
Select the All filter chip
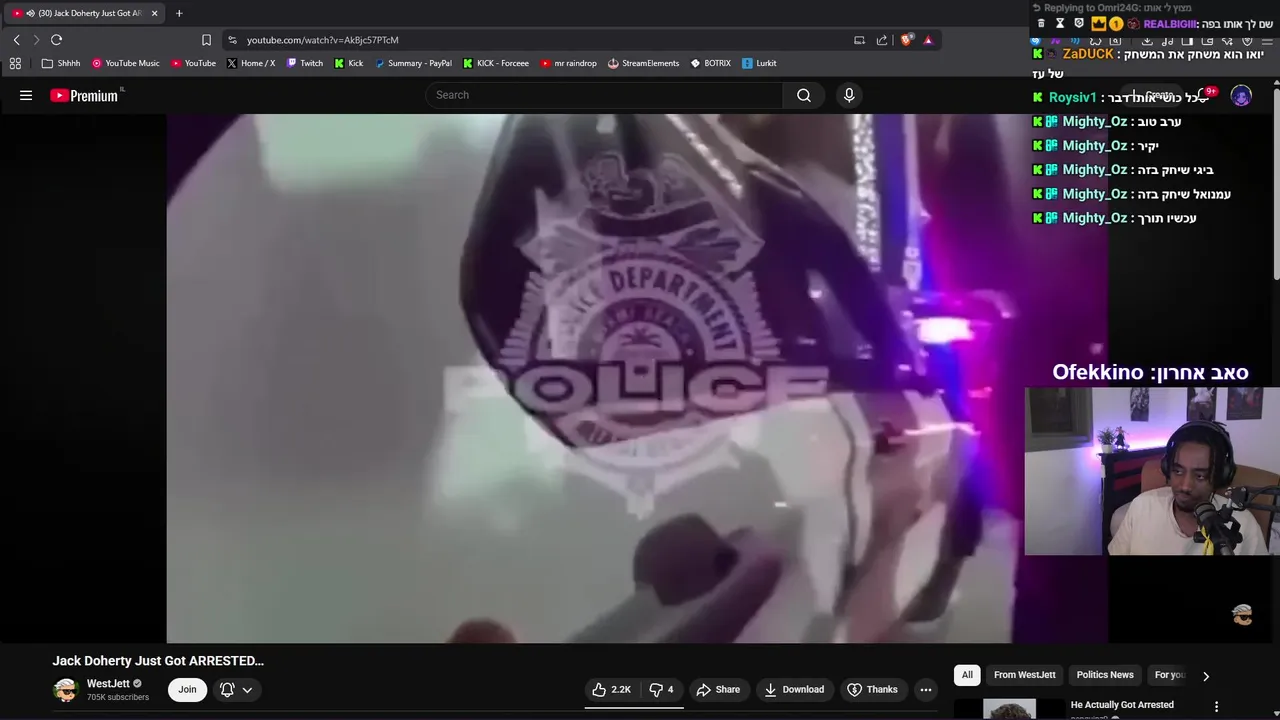pyautogui.click(x=967, y=675)
